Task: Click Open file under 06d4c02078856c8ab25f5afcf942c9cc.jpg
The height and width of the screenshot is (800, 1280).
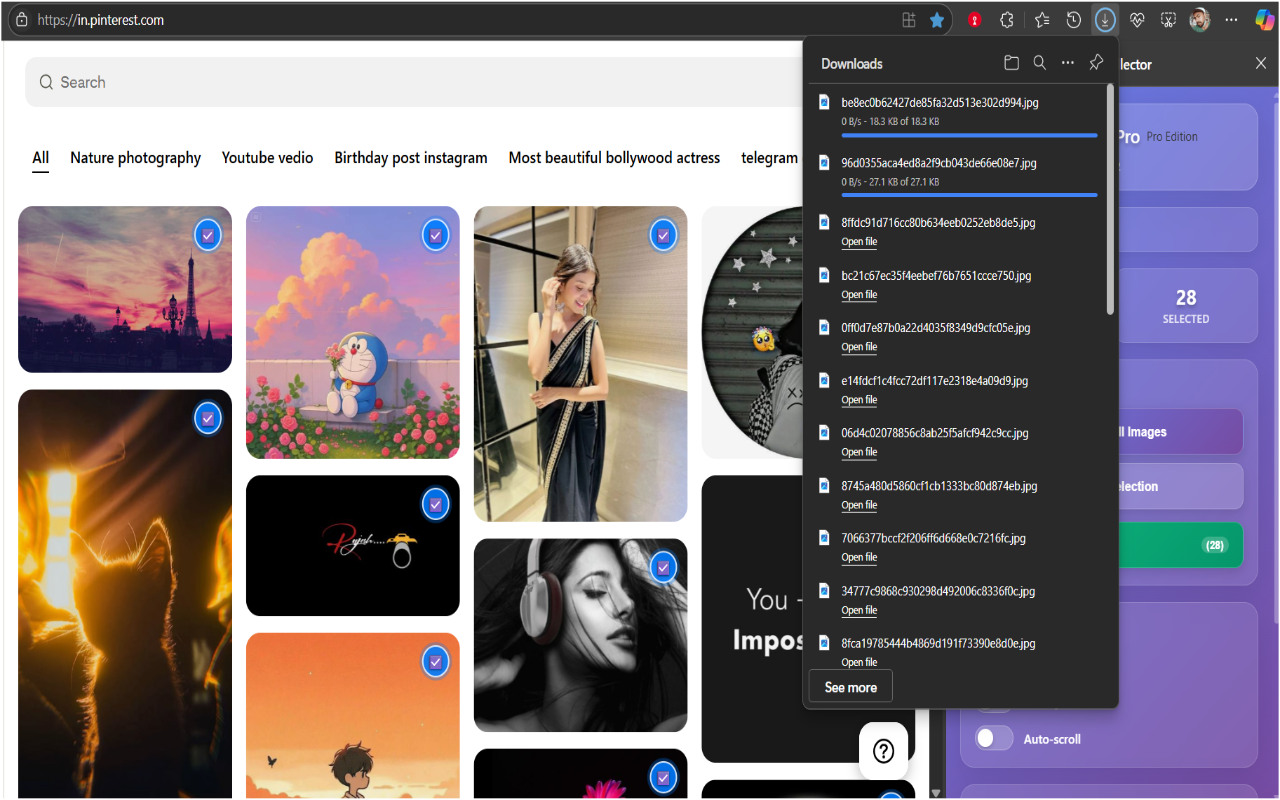Action: [x=859, y=452]
